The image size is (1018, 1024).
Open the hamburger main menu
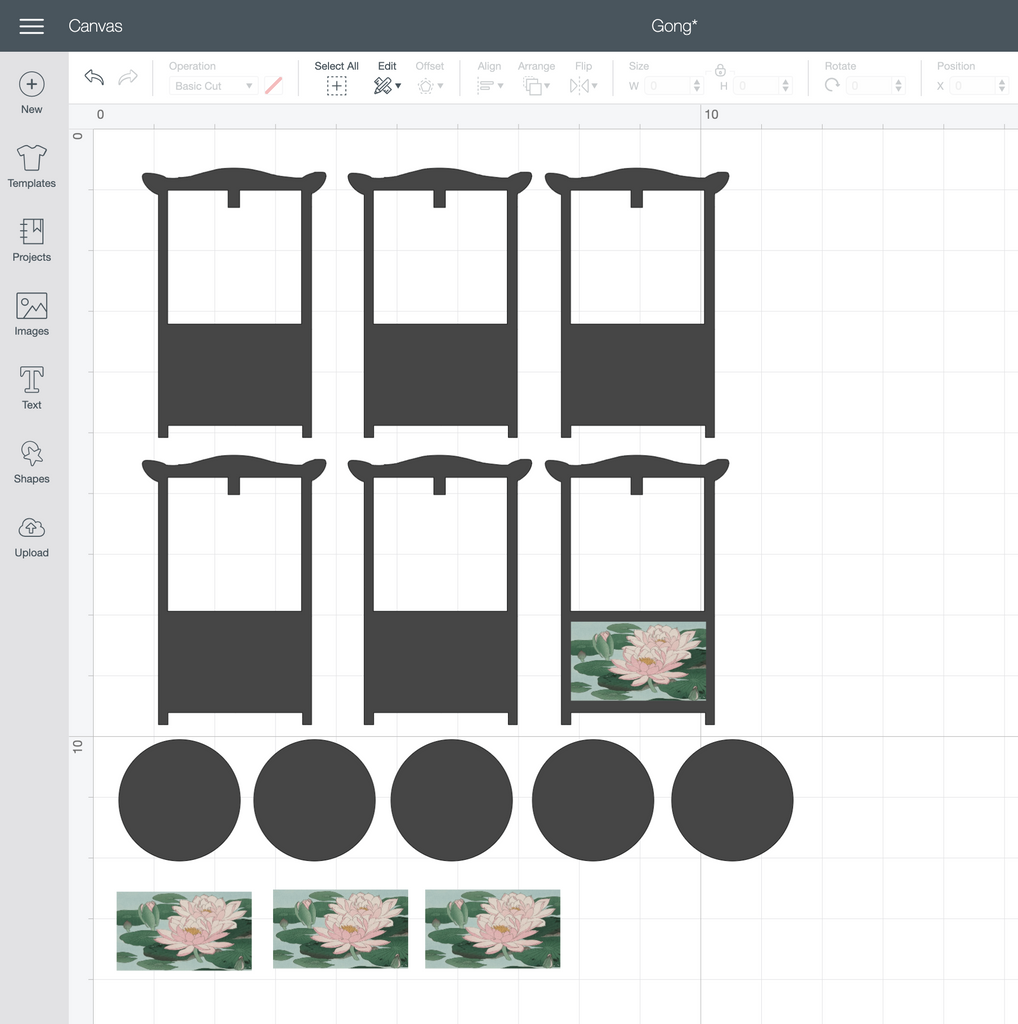pyautogui.click(x=32, y=26)
